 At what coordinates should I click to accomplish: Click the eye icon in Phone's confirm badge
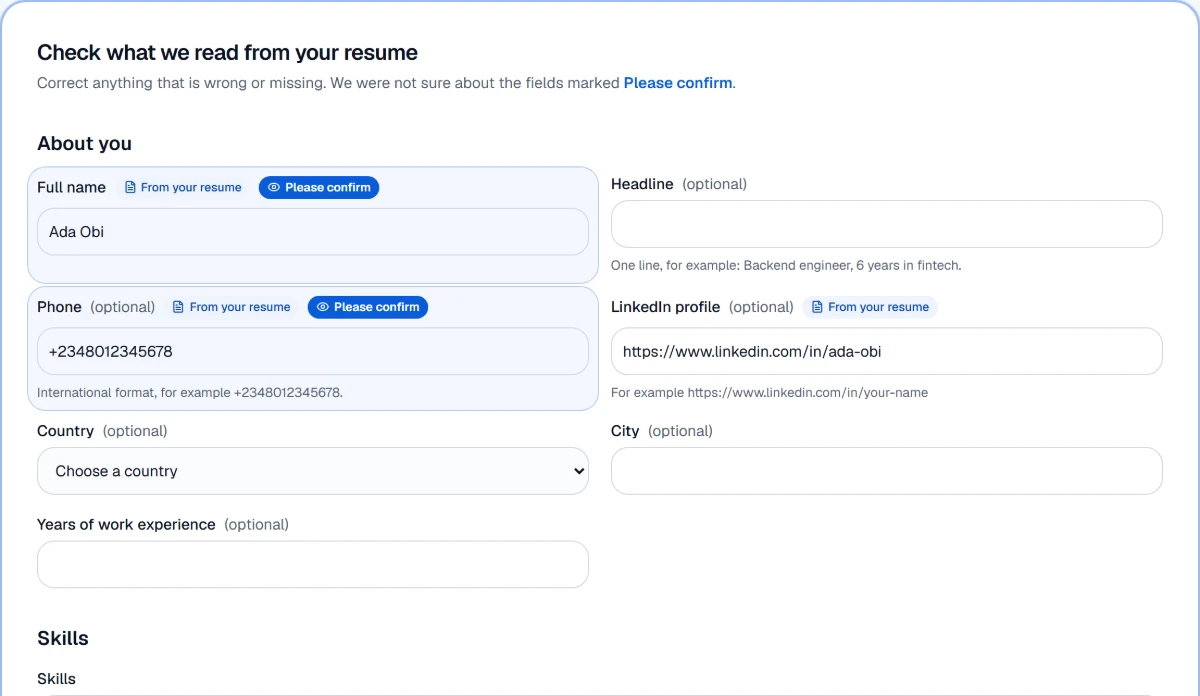coord(323,307)
